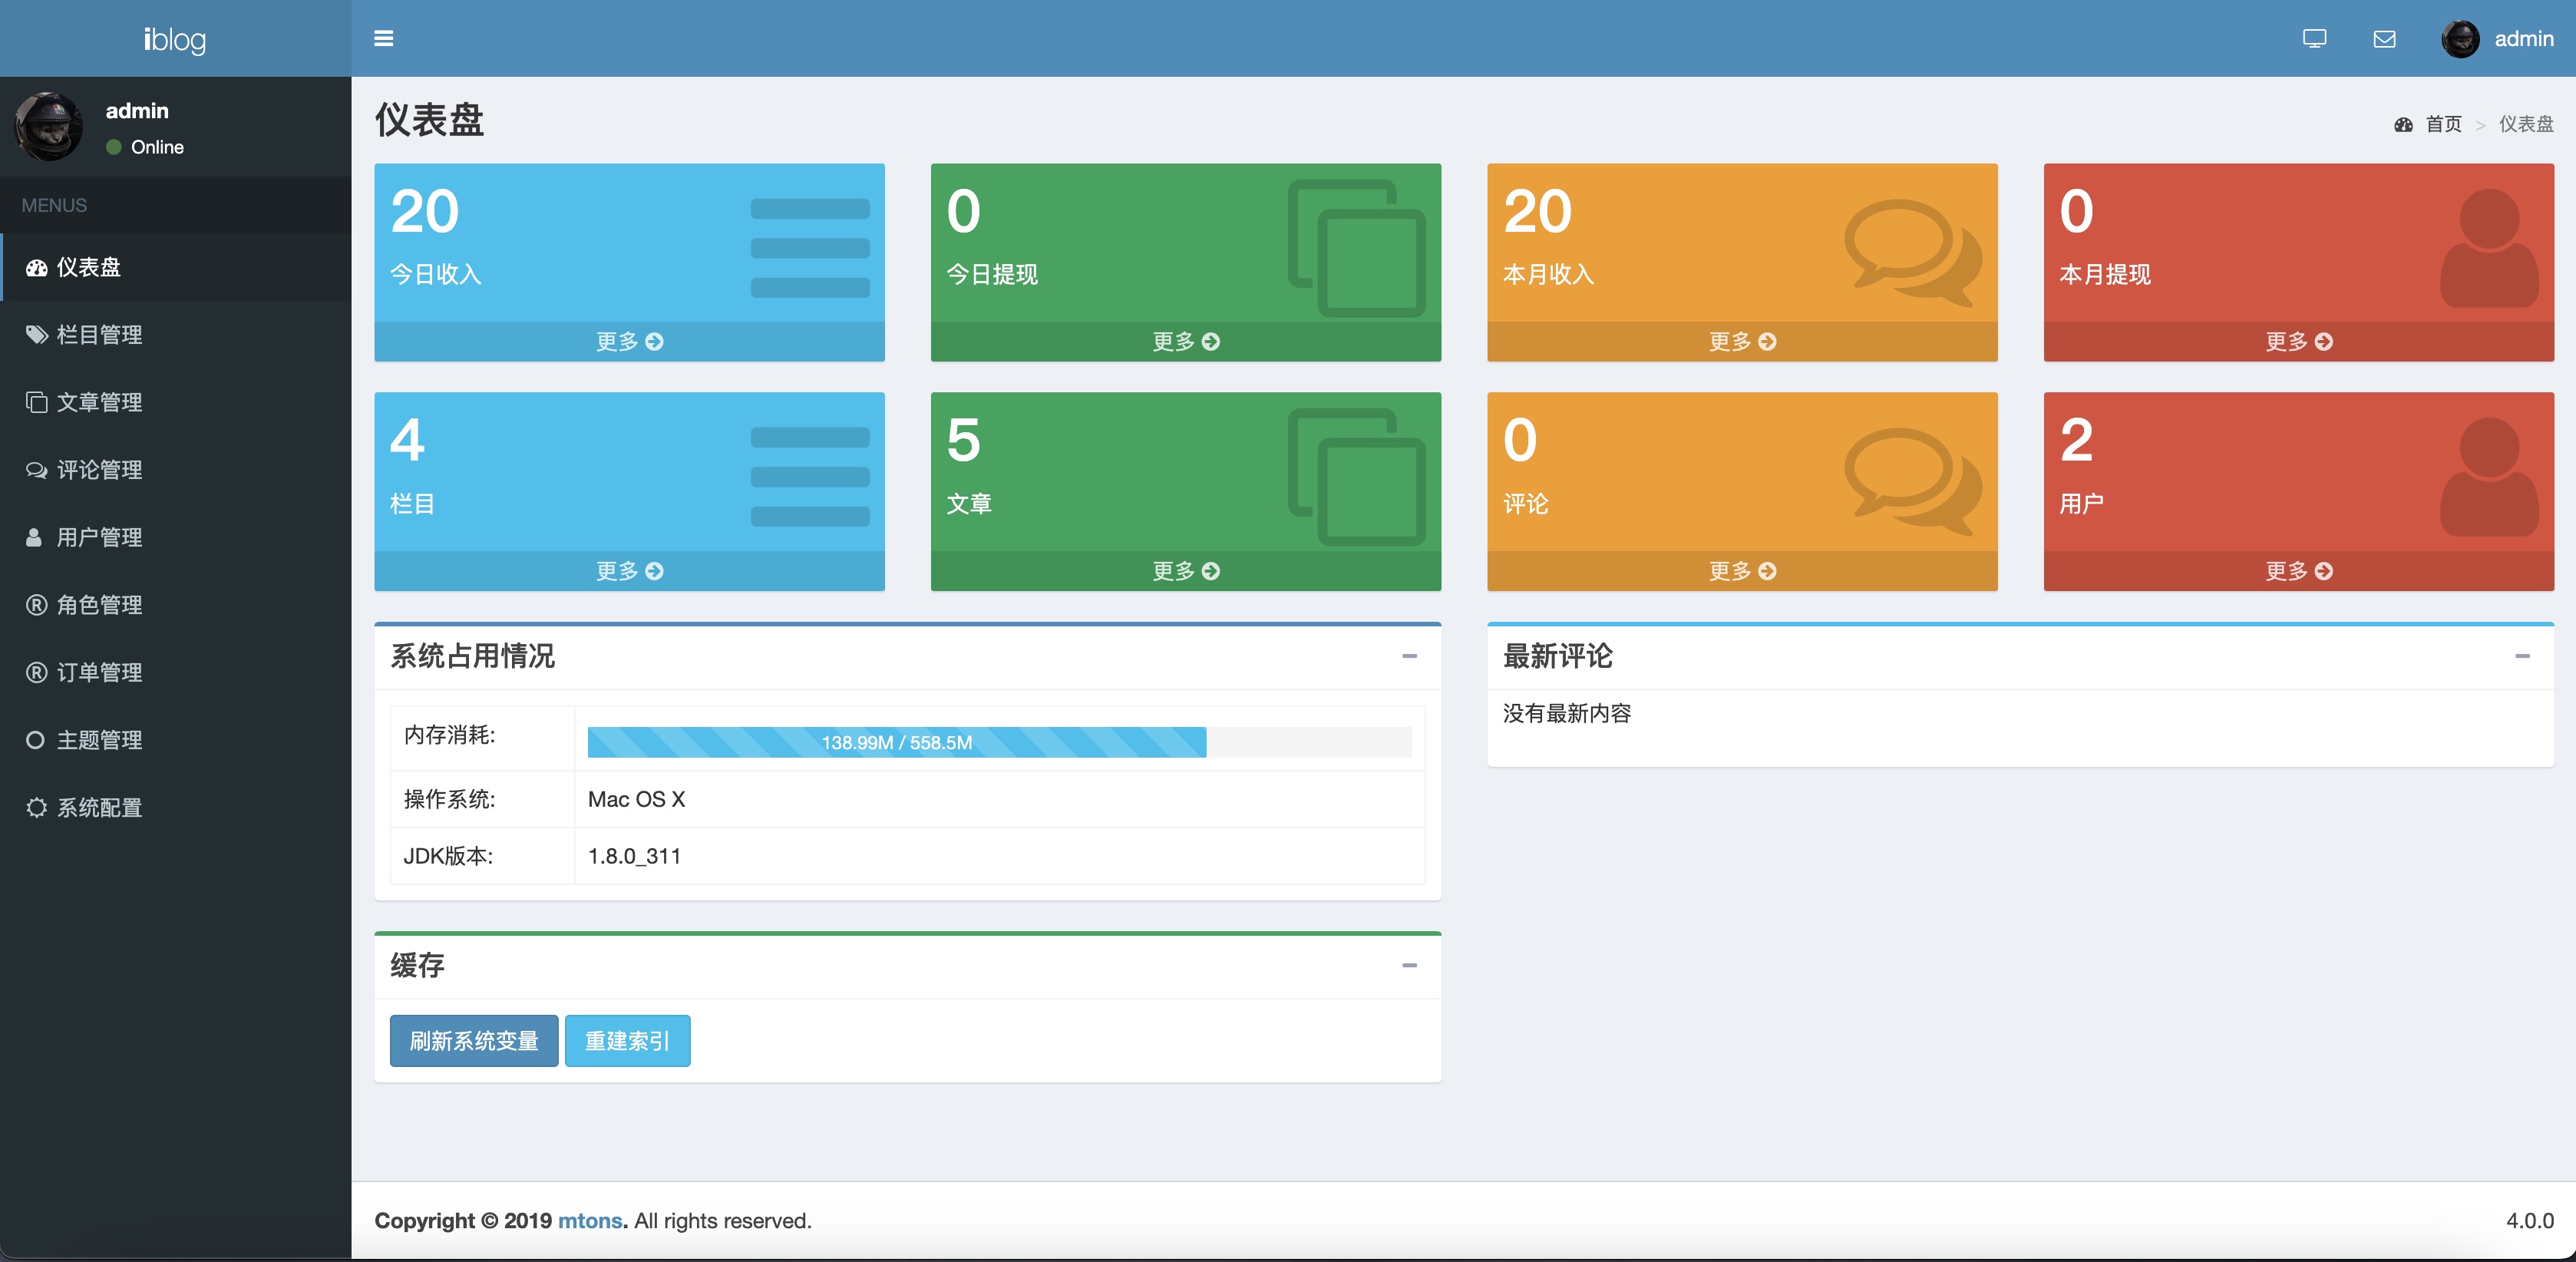This screenshot has width=2576, height=1262.
Task: Toggle the sidebar with the hamburger icon
Action: (x=383, y=38)
